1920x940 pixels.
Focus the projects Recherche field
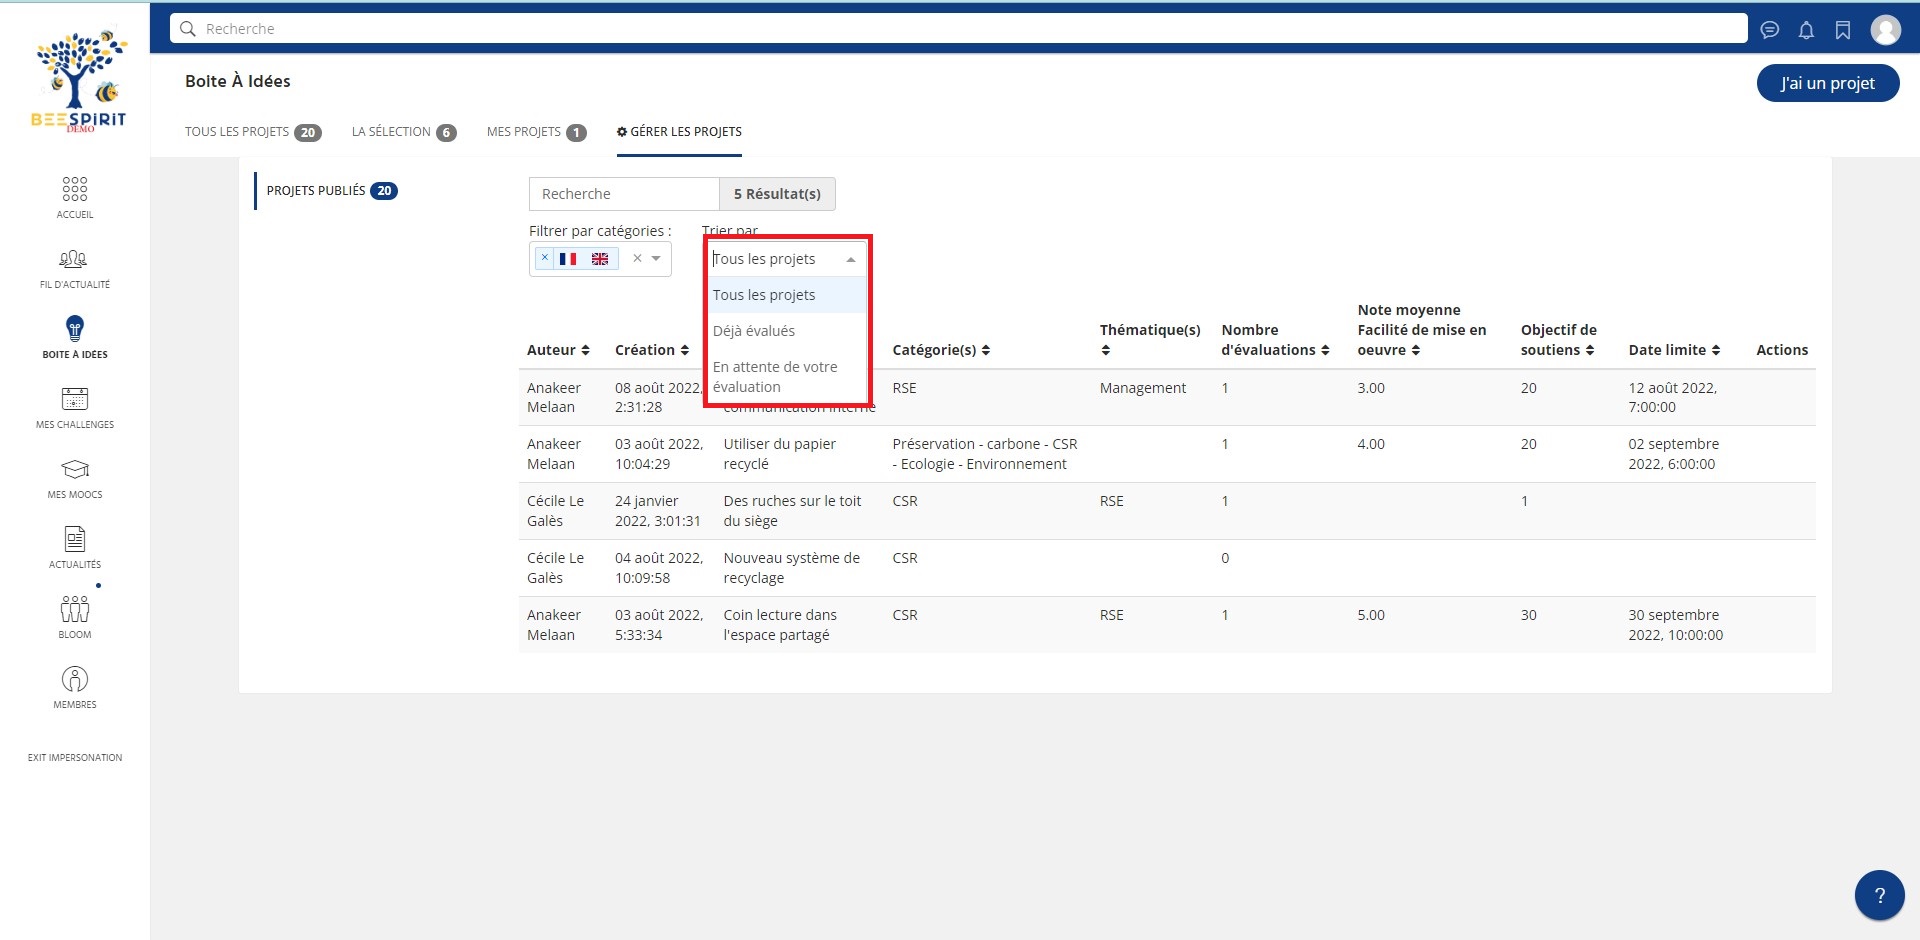[624, 194]
